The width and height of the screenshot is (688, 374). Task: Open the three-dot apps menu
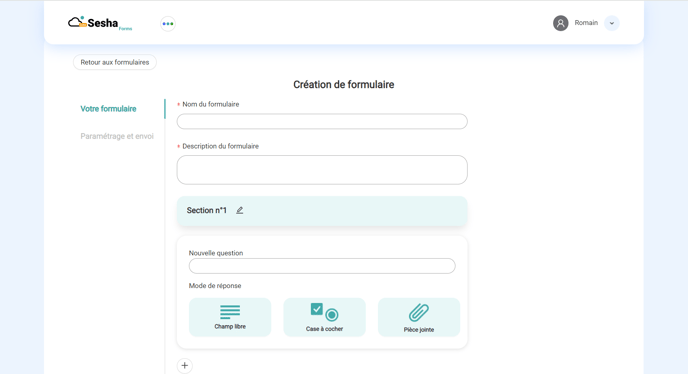click(168, 24)
